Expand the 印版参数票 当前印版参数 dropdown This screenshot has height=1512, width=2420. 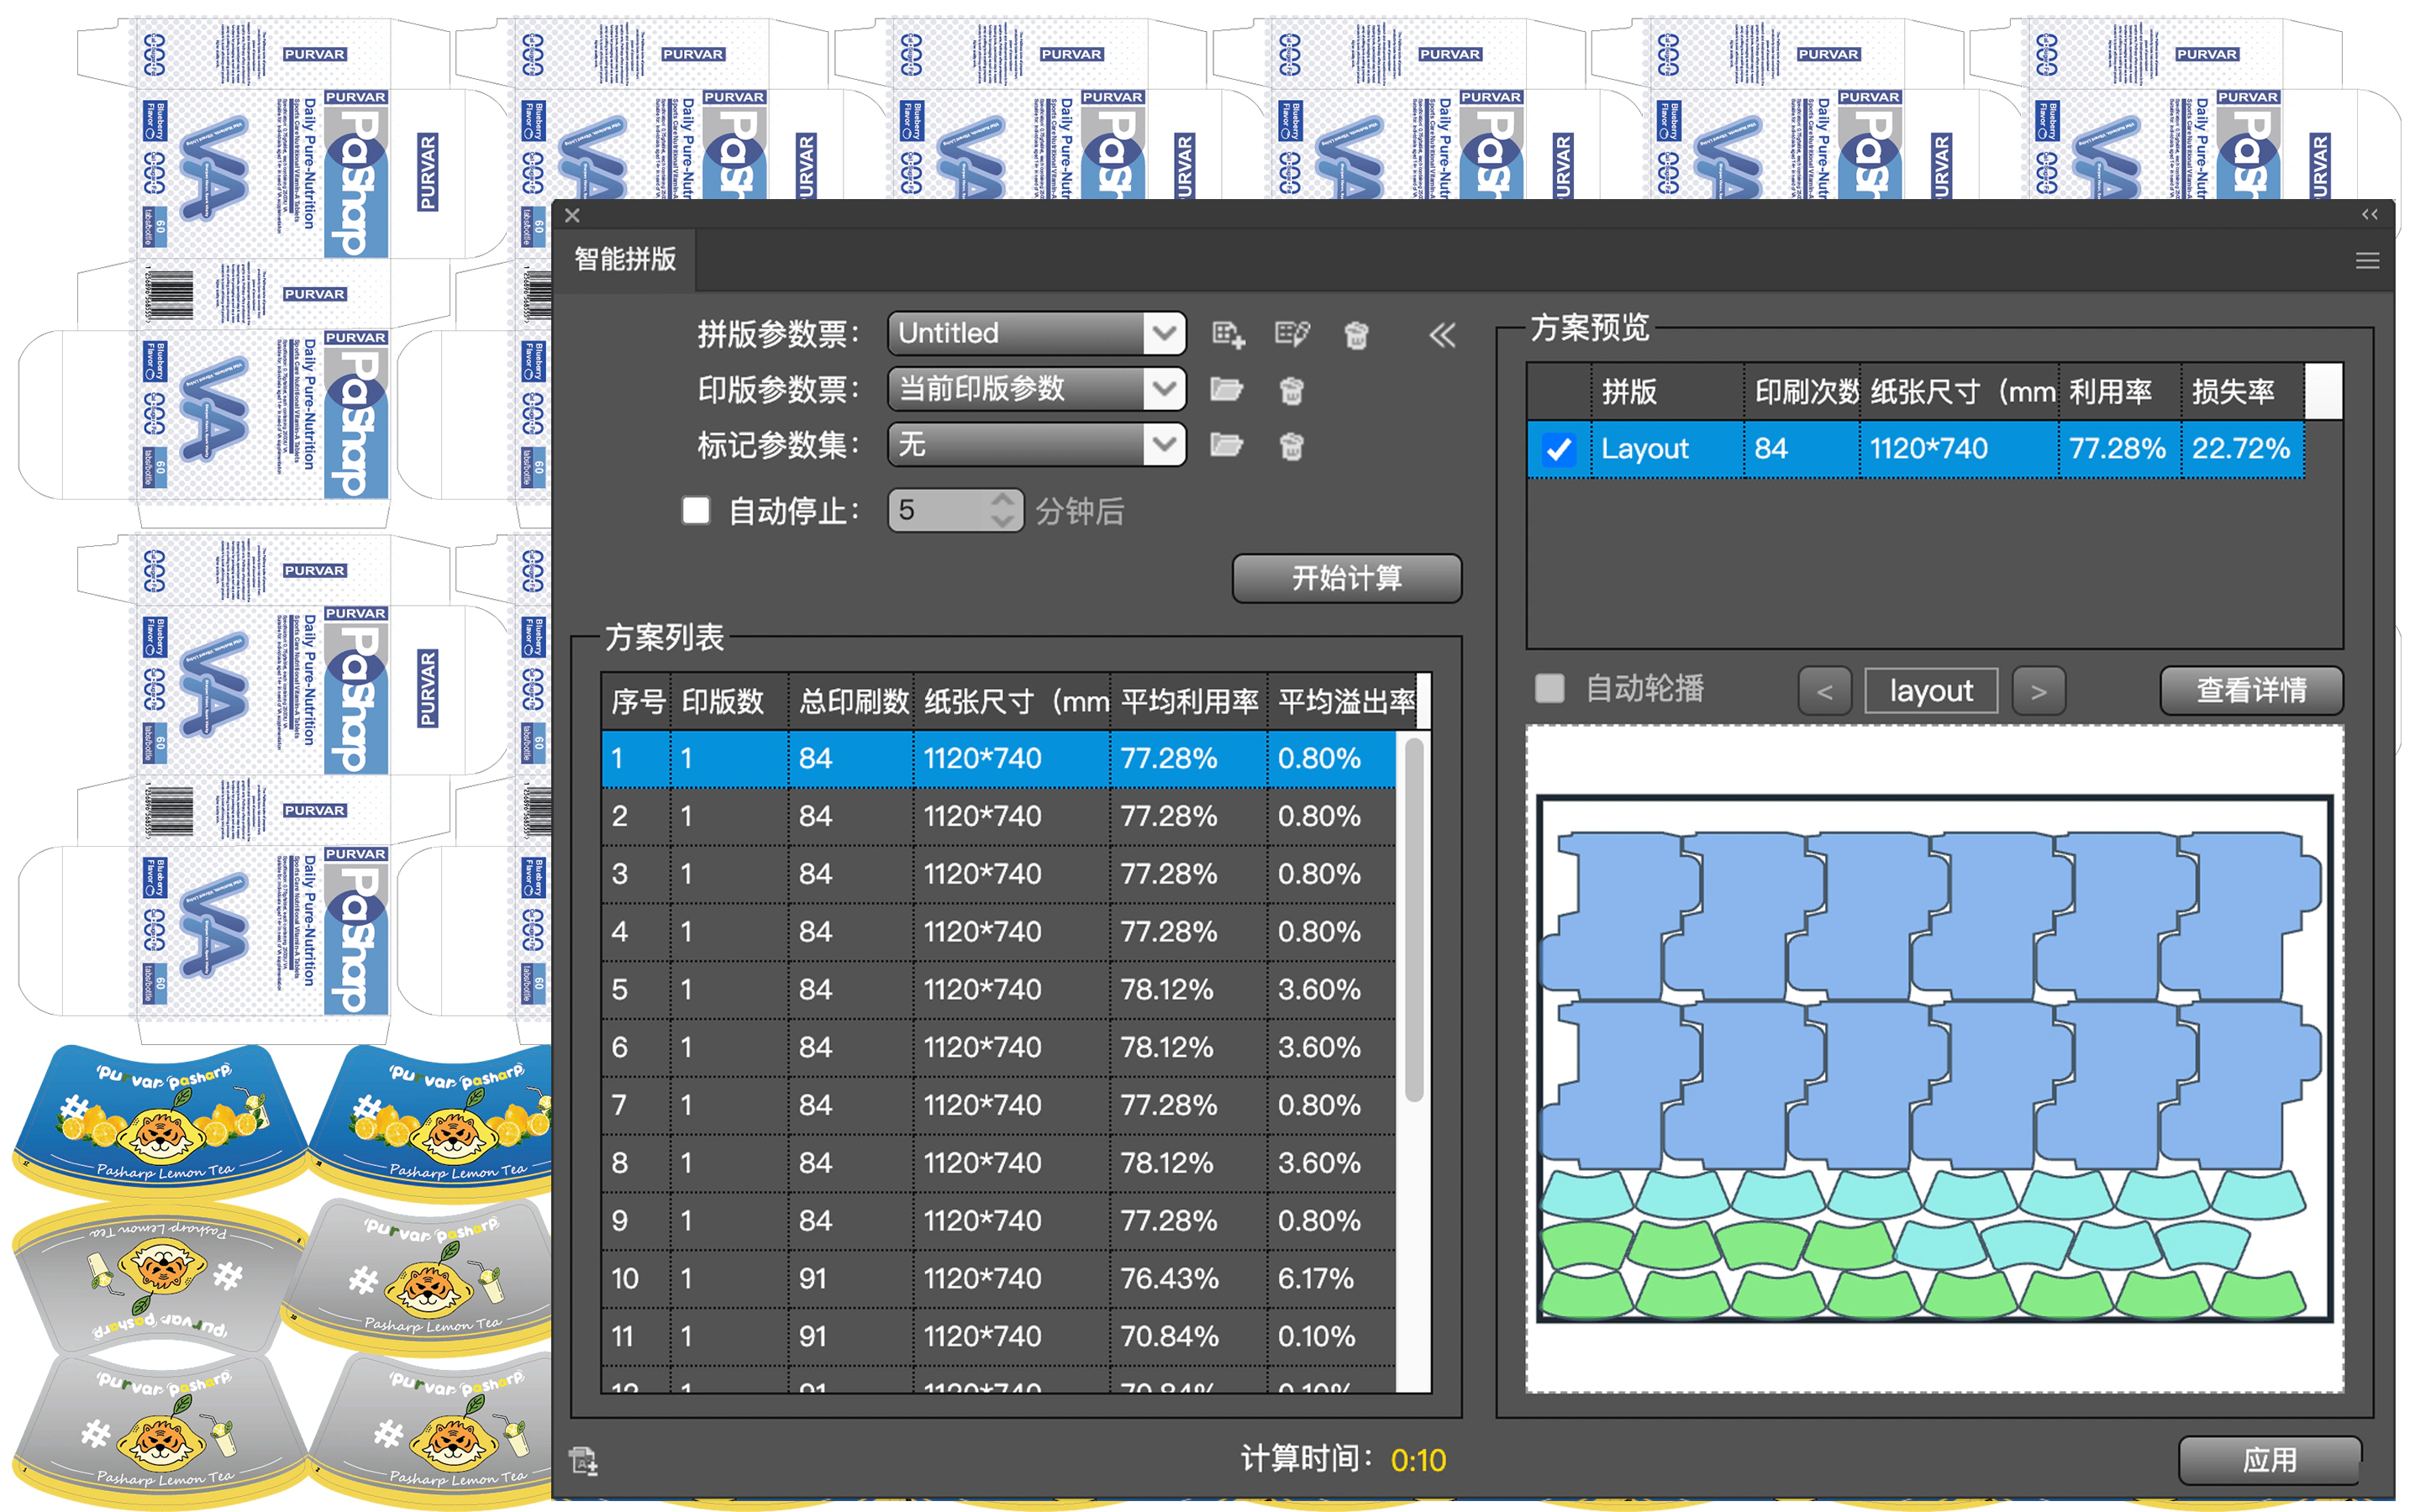pos(1037,388)
